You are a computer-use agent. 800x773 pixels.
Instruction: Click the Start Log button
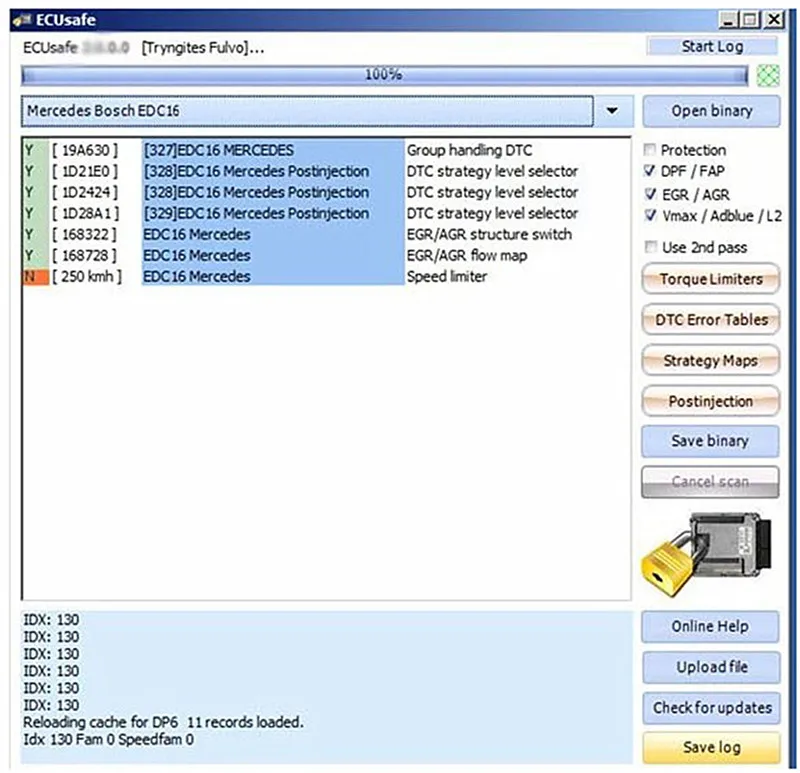(712, 46)
